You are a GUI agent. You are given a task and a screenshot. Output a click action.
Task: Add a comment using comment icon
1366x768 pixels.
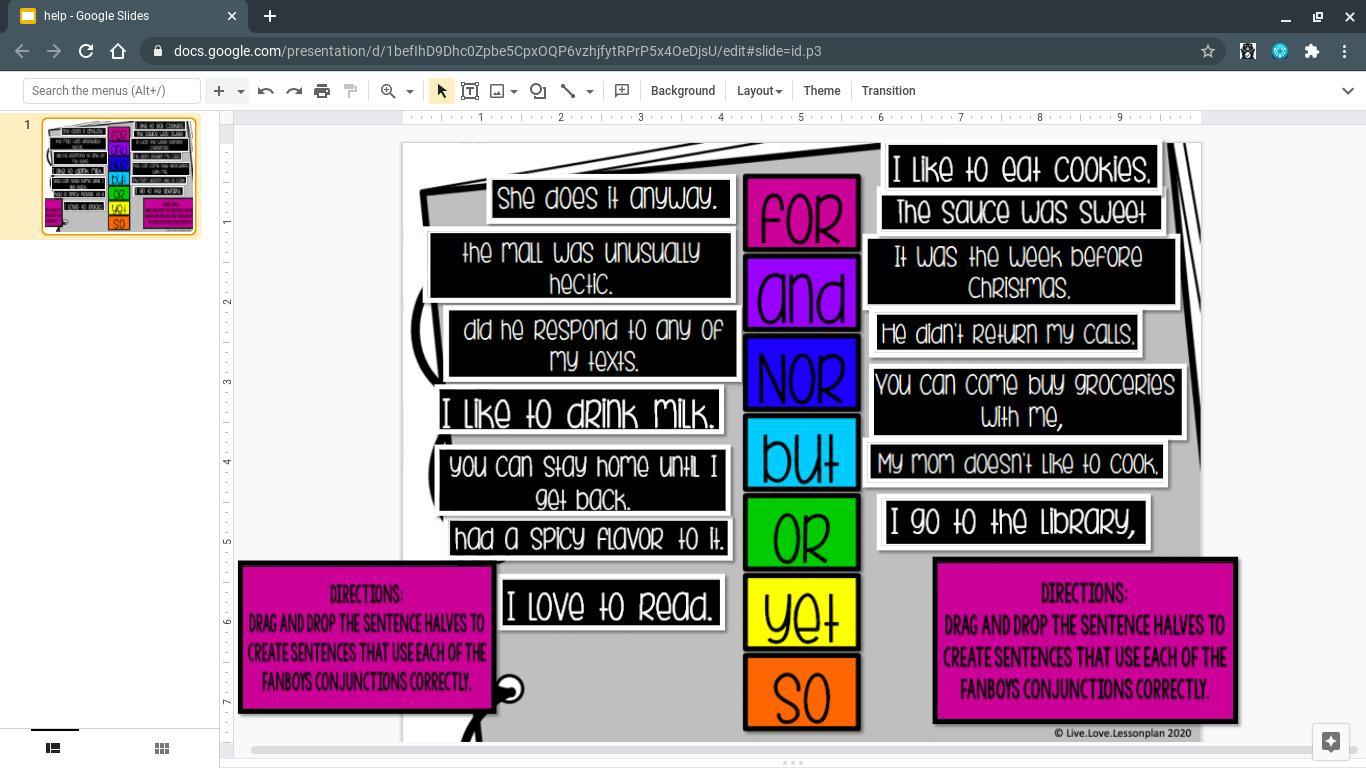click(622, 91)
